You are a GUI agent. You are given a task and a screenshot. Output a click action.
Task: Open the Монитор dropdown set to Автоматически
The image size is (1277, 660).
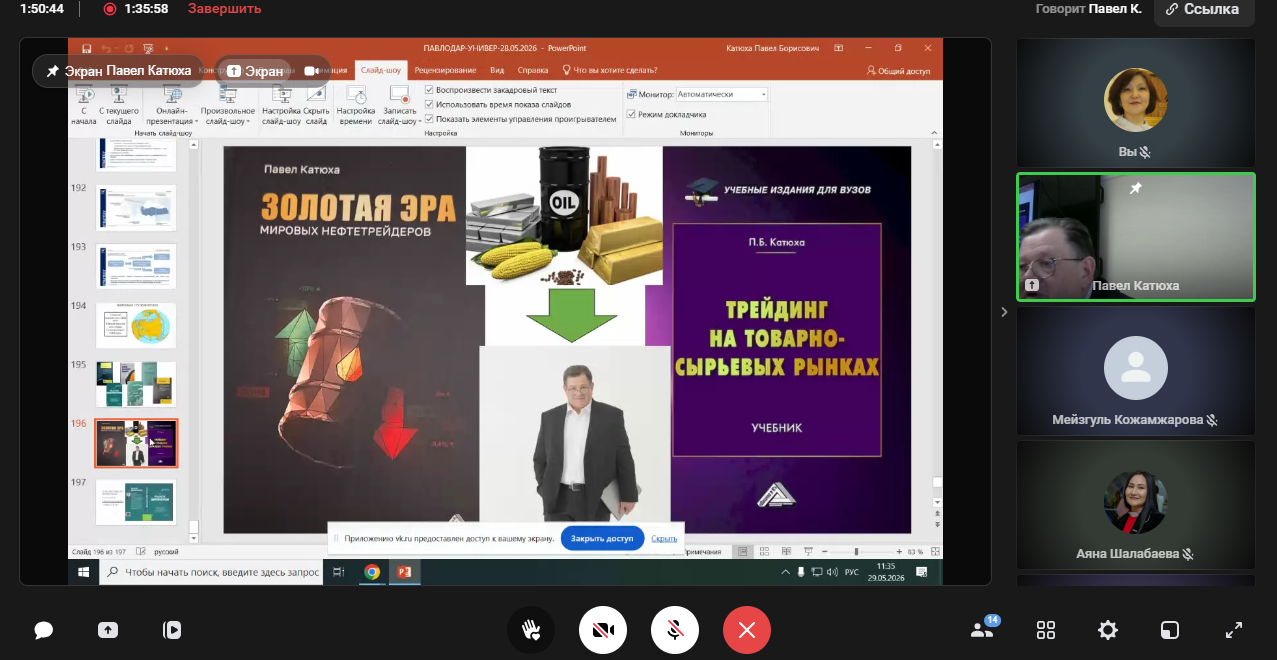[722, 94]
